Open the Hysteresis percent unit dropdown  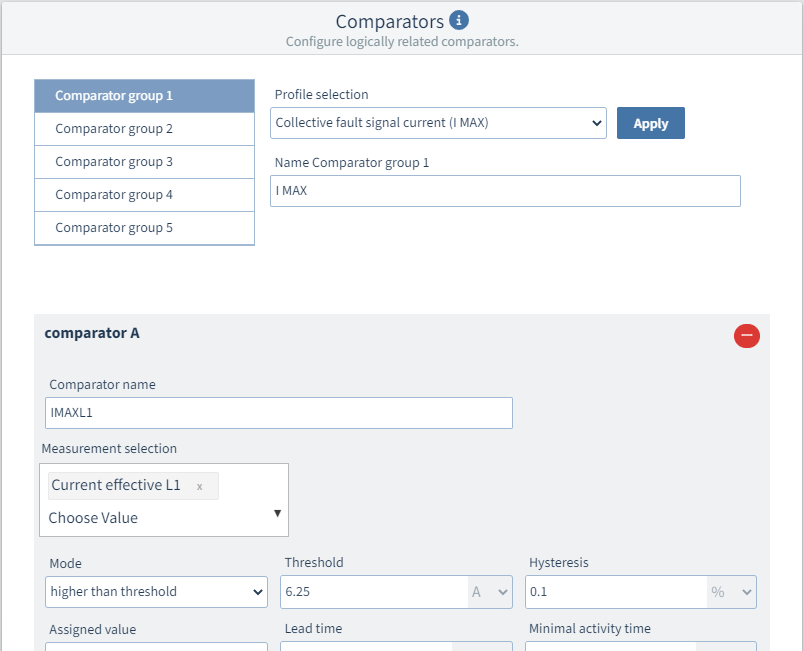[732, 592]
